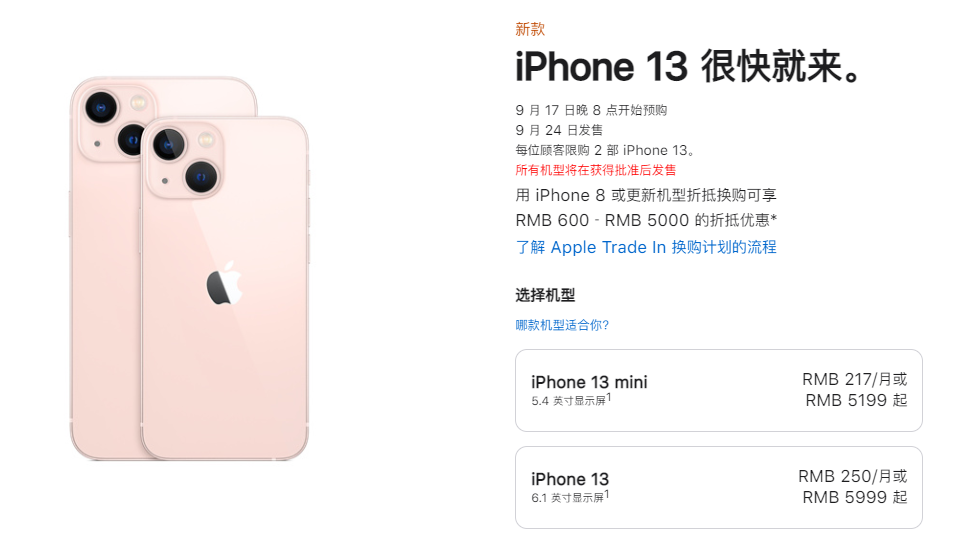Click the top-left camera lens of rear iPhone

point(101,108)
